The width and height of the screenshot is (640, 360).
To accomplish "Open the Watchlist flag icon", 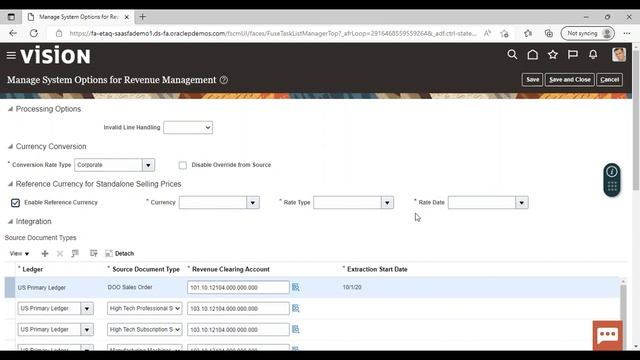I will pos(573,55).
